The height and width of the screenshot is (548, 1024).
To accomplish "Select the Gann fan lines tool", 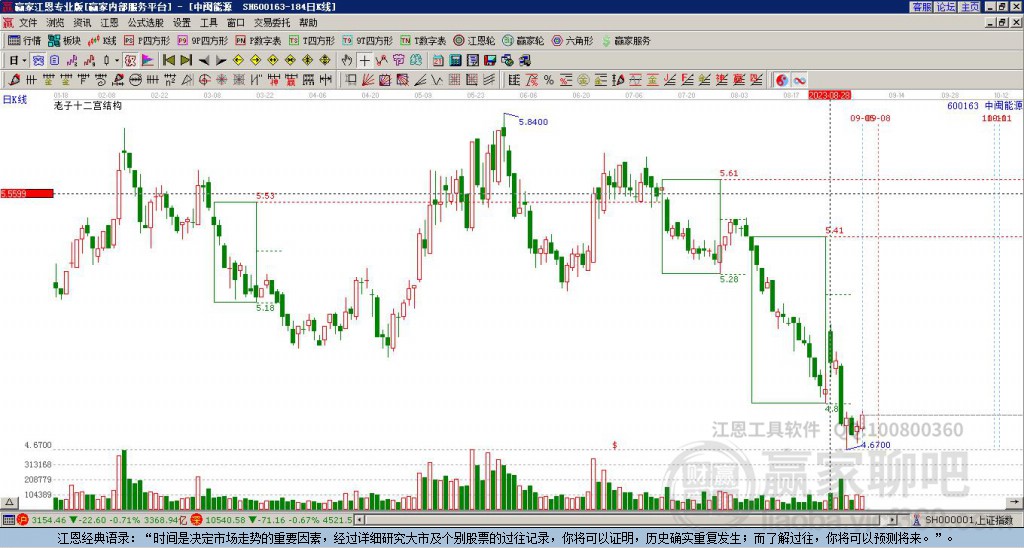I will coord(368,80).
